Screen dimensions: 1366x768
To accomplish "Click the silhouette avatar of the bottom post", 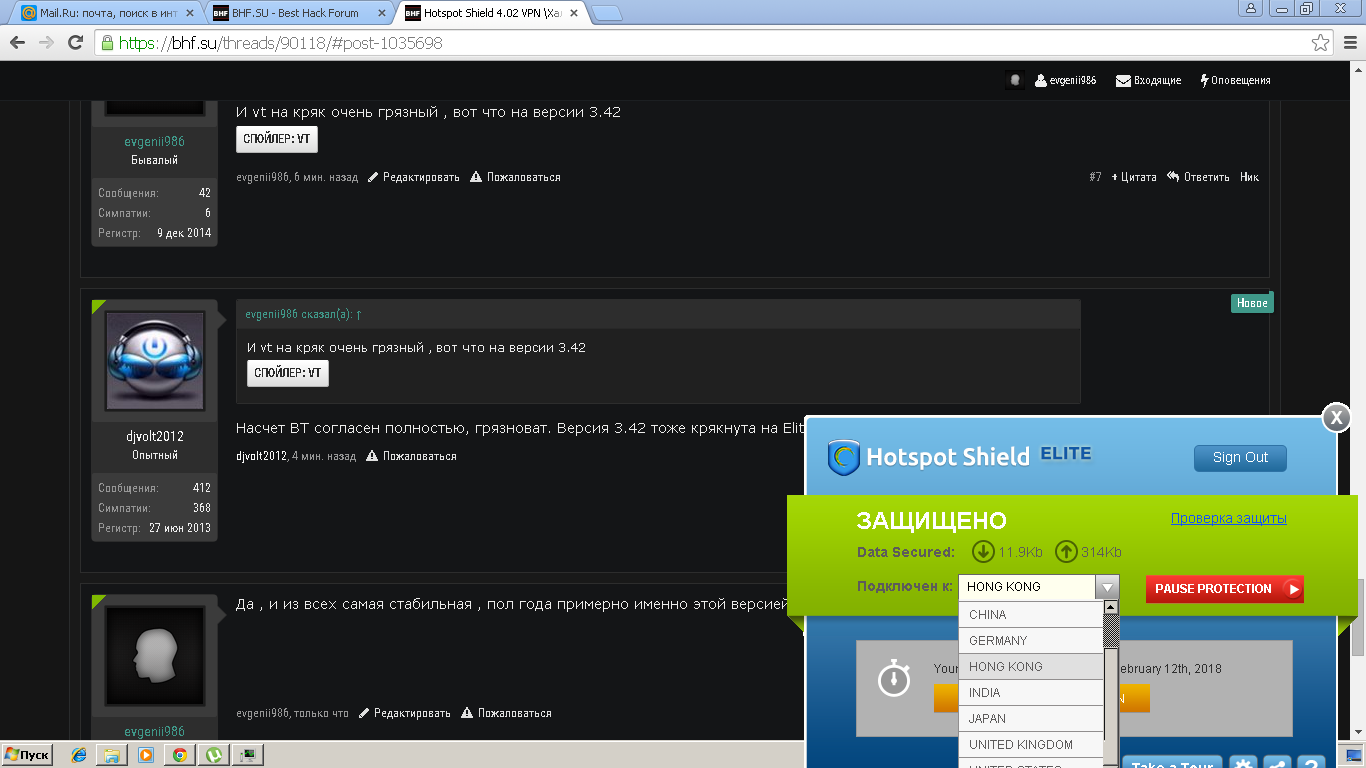I will tap(155, 656).
